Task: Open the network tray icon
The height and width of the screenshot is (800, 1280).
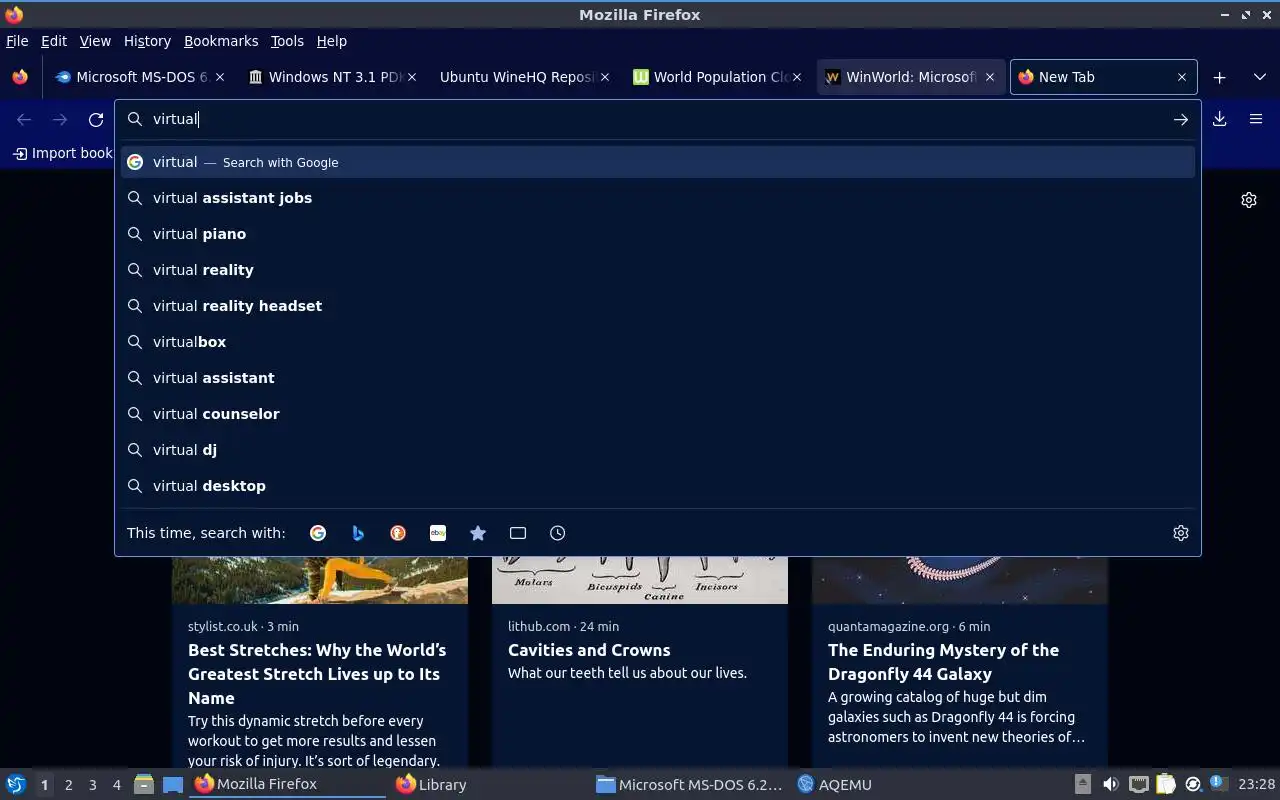Action: click(1139, 785)
